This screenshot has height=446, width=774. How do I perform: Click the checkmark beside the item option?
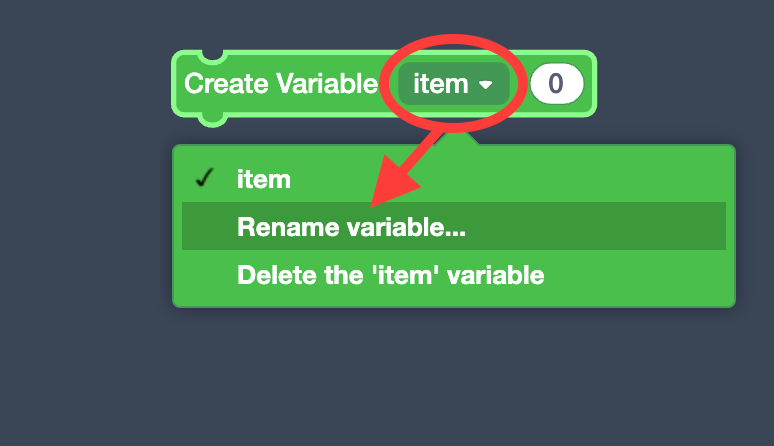point(205,179)
